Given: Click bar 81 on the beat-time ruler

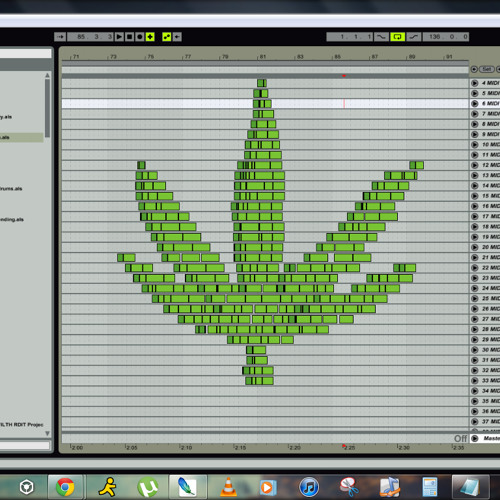Looking at the screenshot, I should coord(262,57).
